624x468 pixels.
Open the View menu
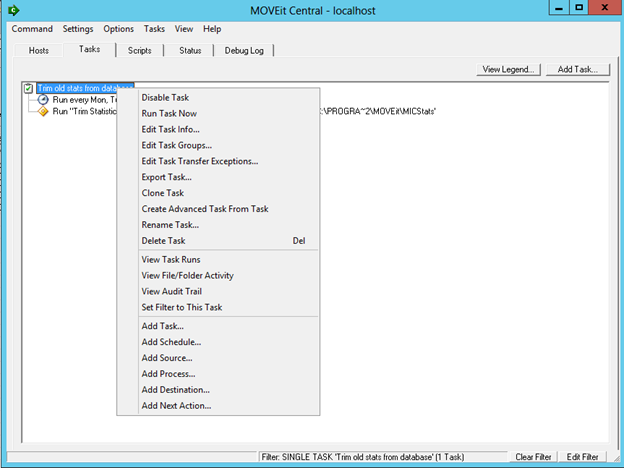[184, 29]
